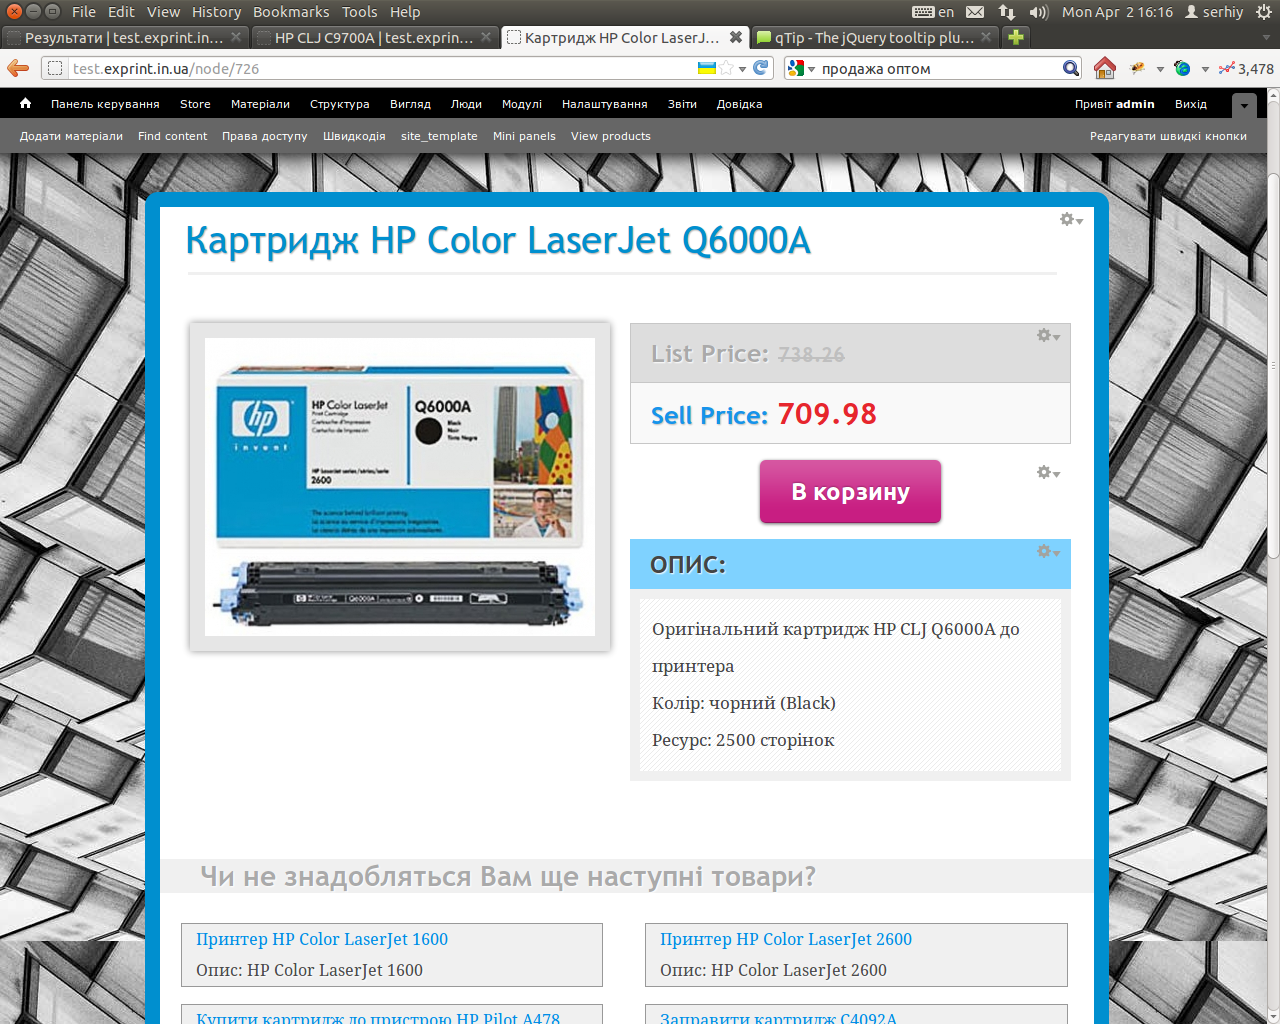Click the admin toolbar home icon
The height and width of the screenshot is (1024, 1280).
(x=26, y=103)
